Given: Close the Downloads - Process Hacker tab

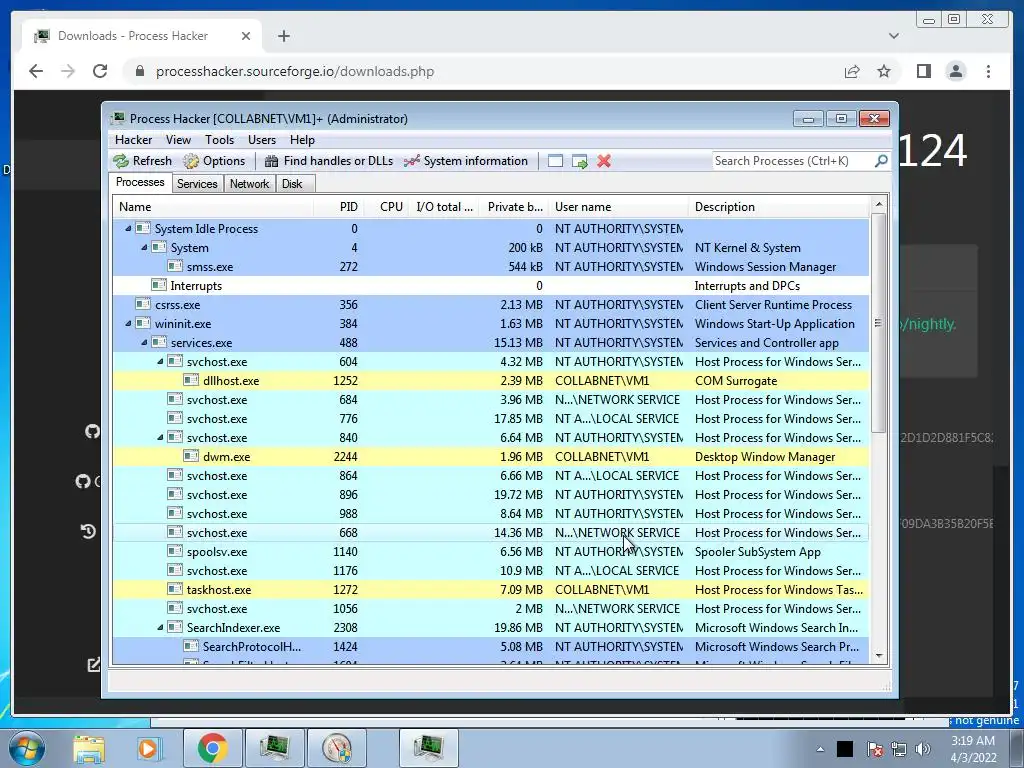Looking at the screenshot, I should pyautogui.click(x=246, y=36).
